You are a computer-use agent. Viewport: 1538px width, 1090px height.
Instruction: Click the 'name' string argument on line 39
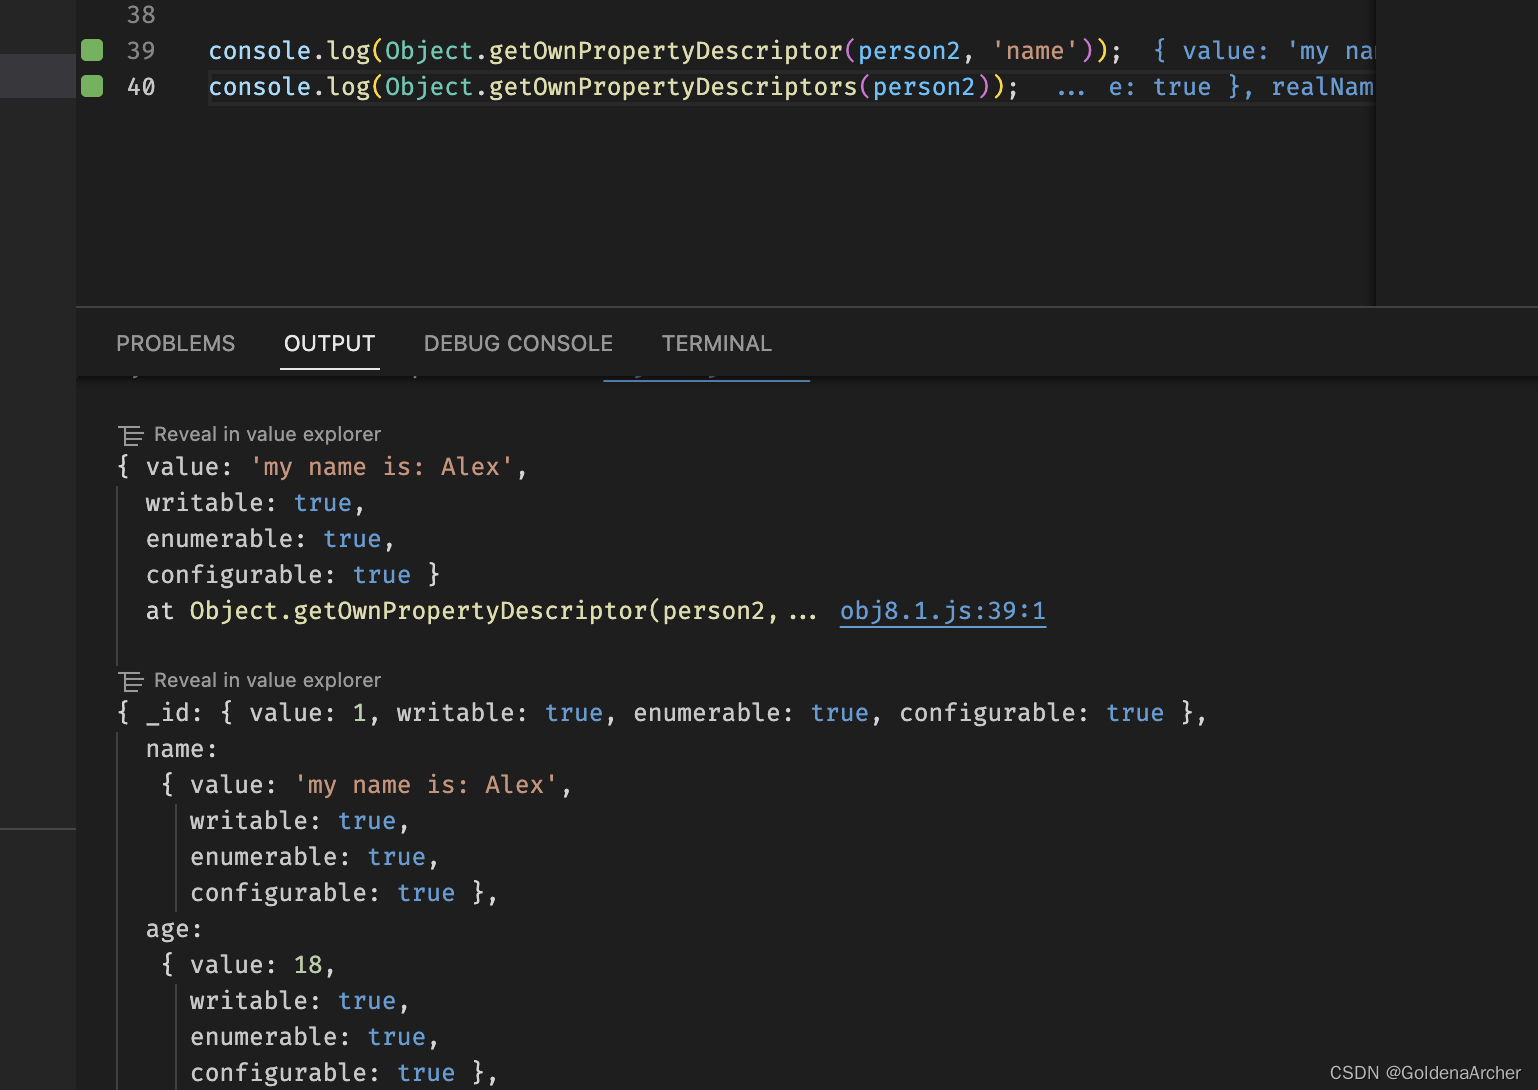click(1035, 51)
